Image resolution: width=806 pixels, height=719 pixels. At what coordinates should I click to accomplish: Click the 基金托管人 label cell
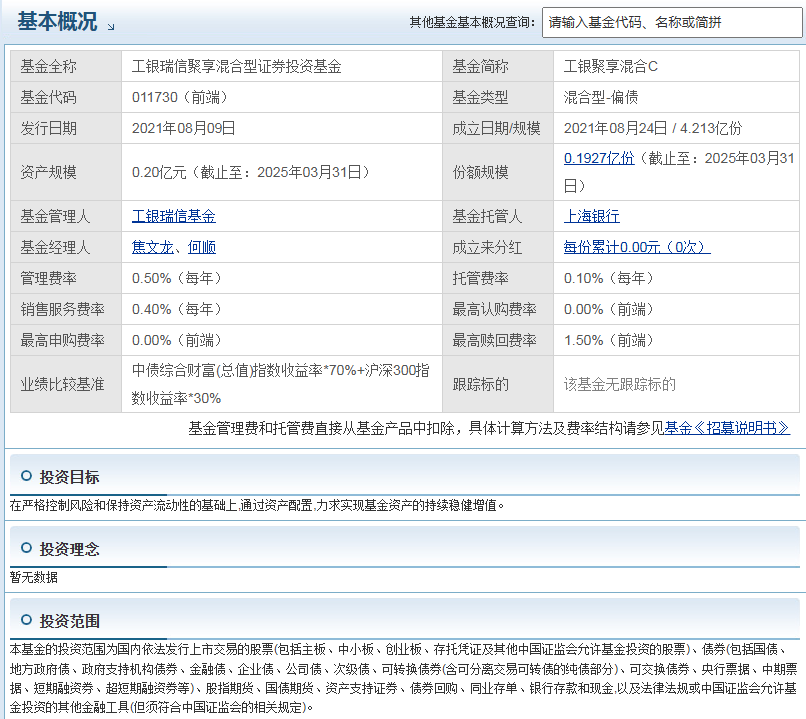(x=498, y=216)
